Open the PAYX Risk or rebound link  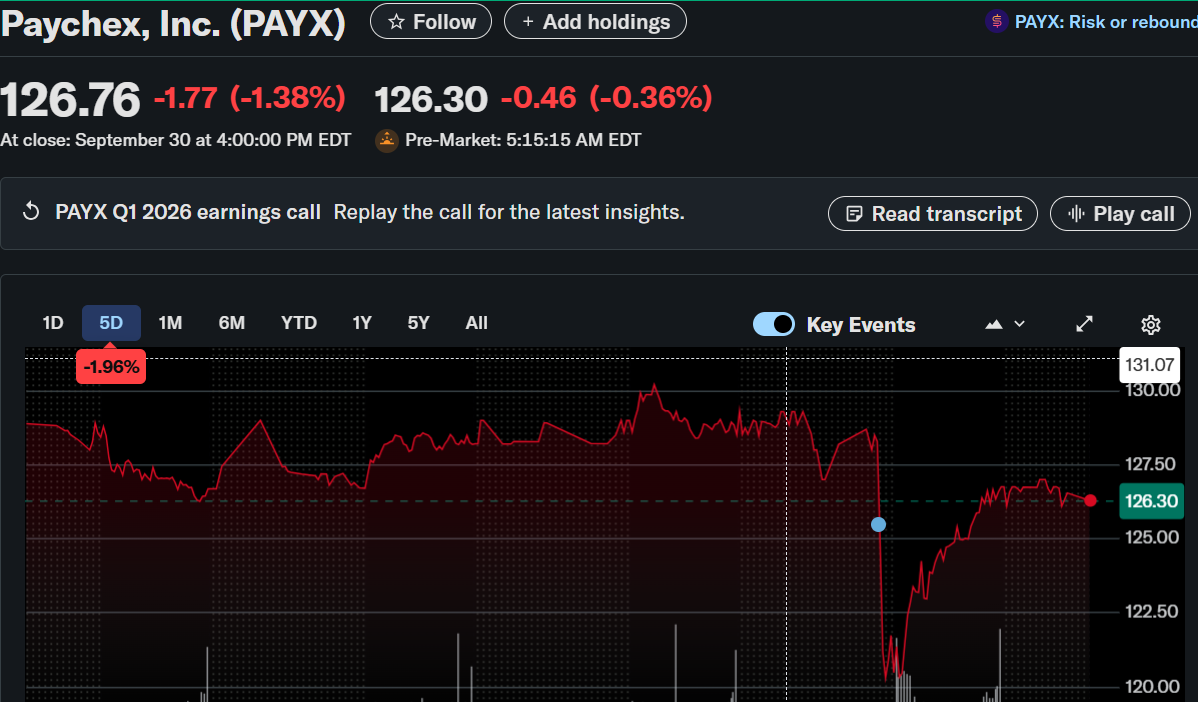coord(1105,22)
